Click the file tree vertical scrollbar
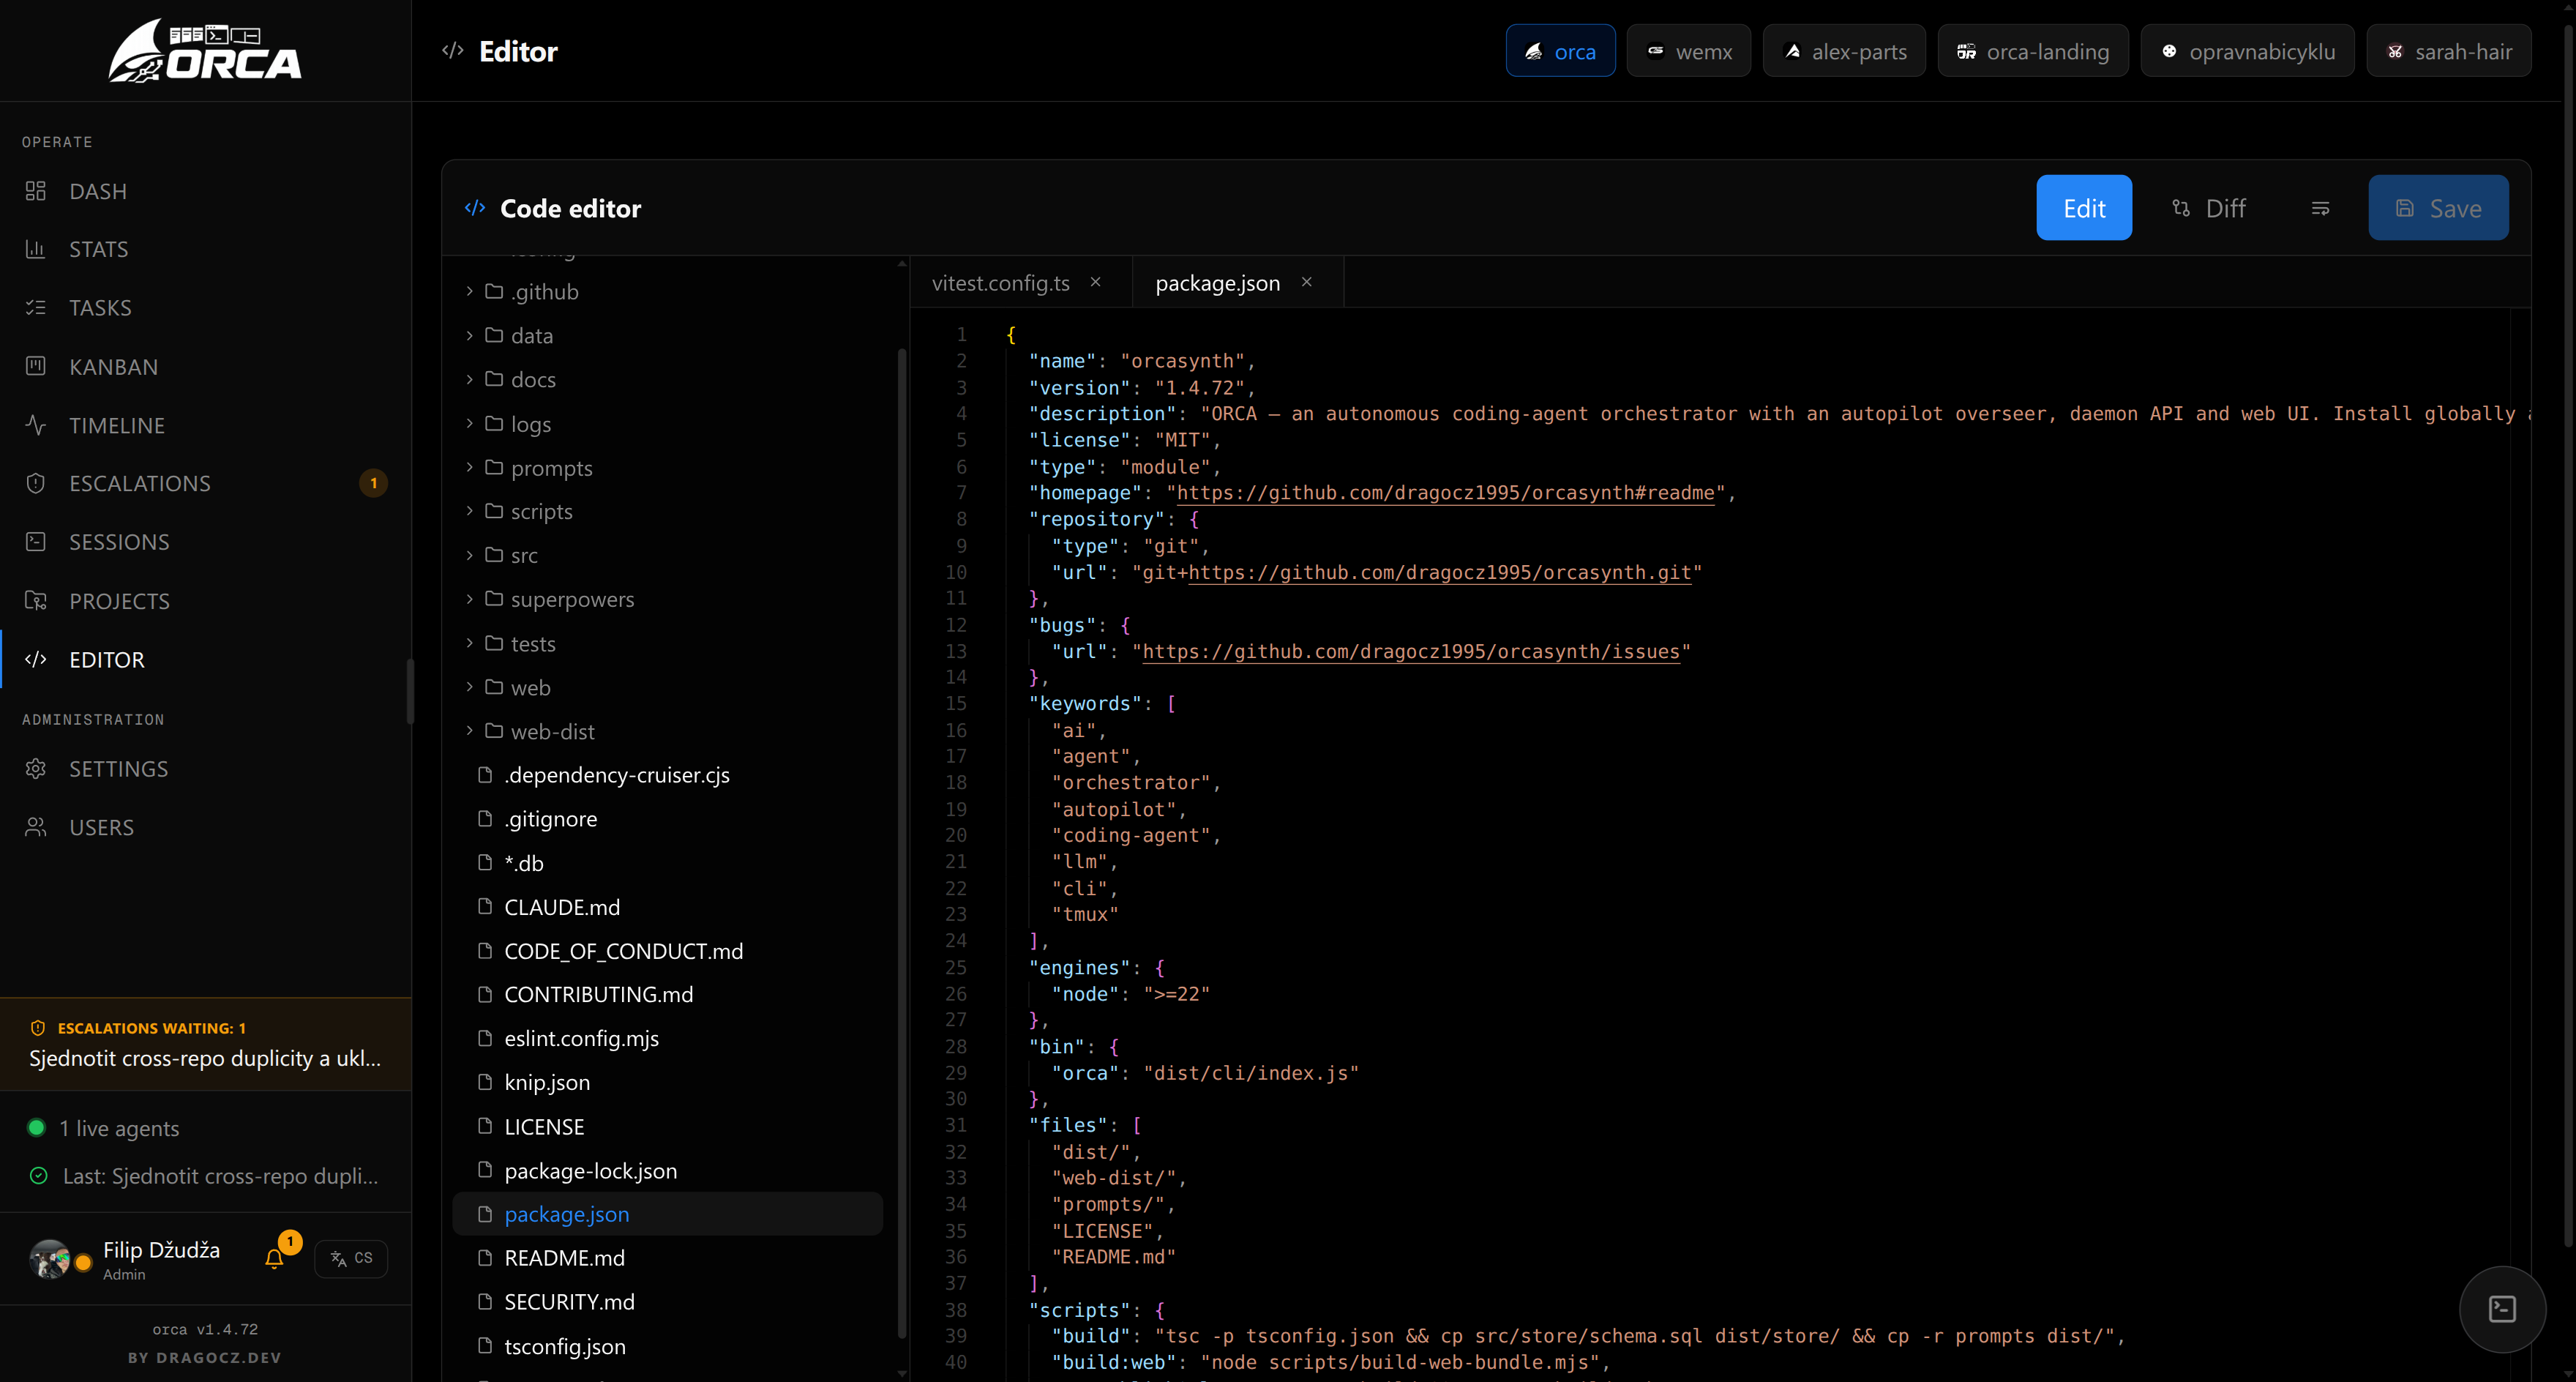The width and height of the screenshot is (2576, 1382). coord(902,844)
